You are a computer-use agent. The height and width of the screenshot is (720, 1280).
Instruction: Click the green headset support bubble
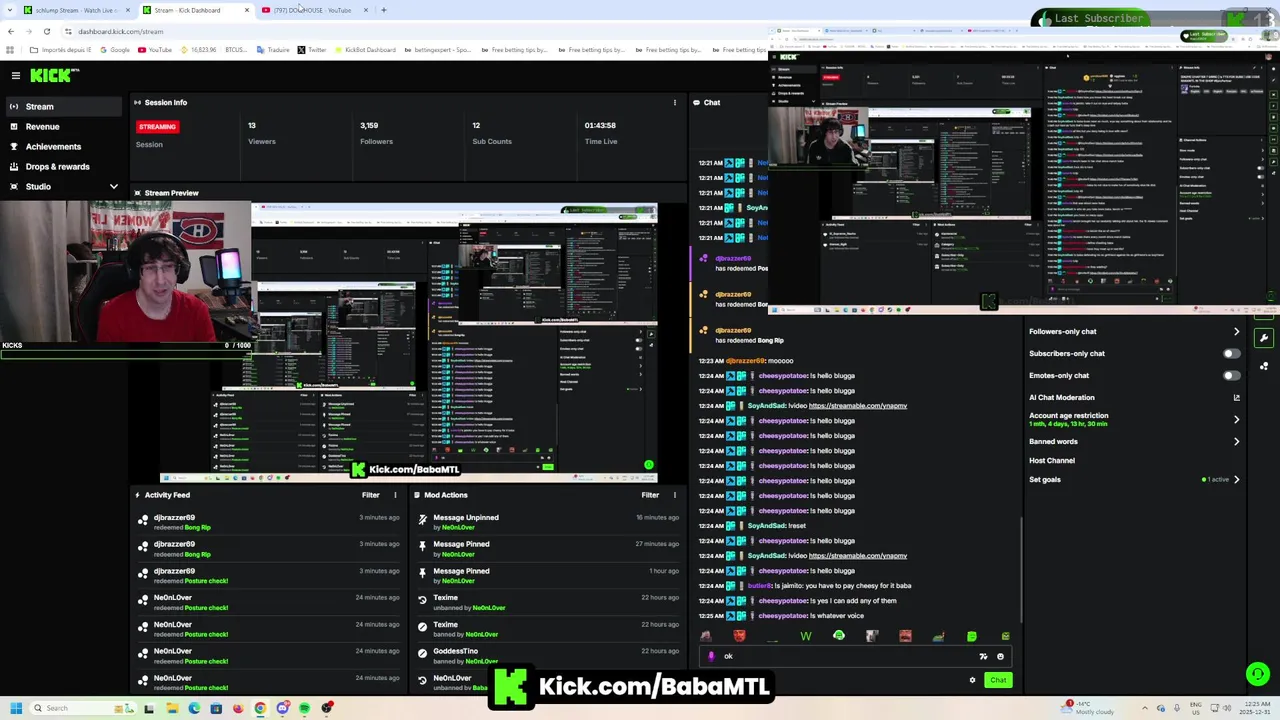point(1258,674)
